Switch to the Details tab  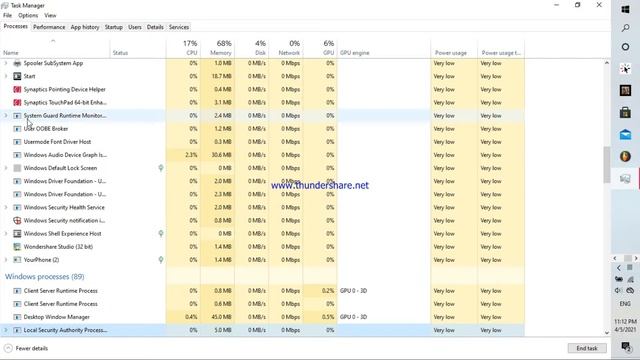(155, 27)
